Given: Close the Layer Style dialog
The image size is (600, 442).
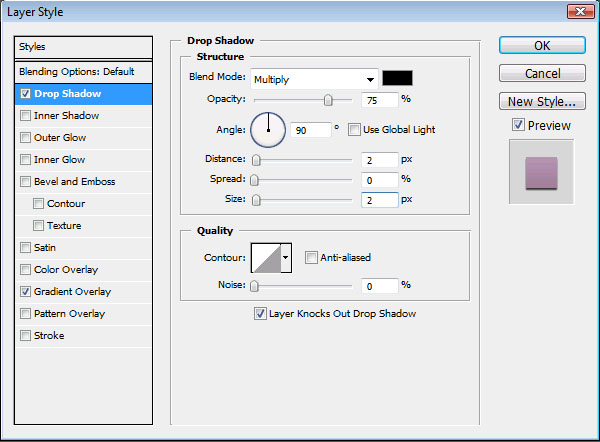Looking at the screenshot, I should [x=580, y=11].
